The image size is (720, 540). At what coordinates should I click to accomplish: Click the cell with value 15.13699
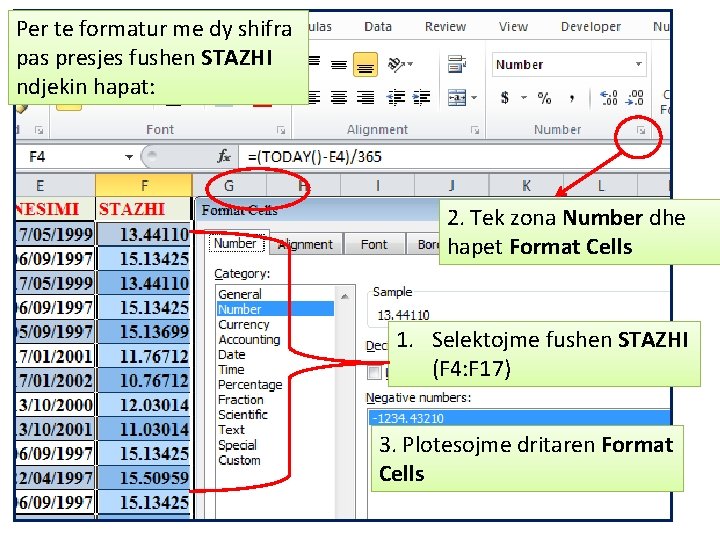tap(144, 332)
